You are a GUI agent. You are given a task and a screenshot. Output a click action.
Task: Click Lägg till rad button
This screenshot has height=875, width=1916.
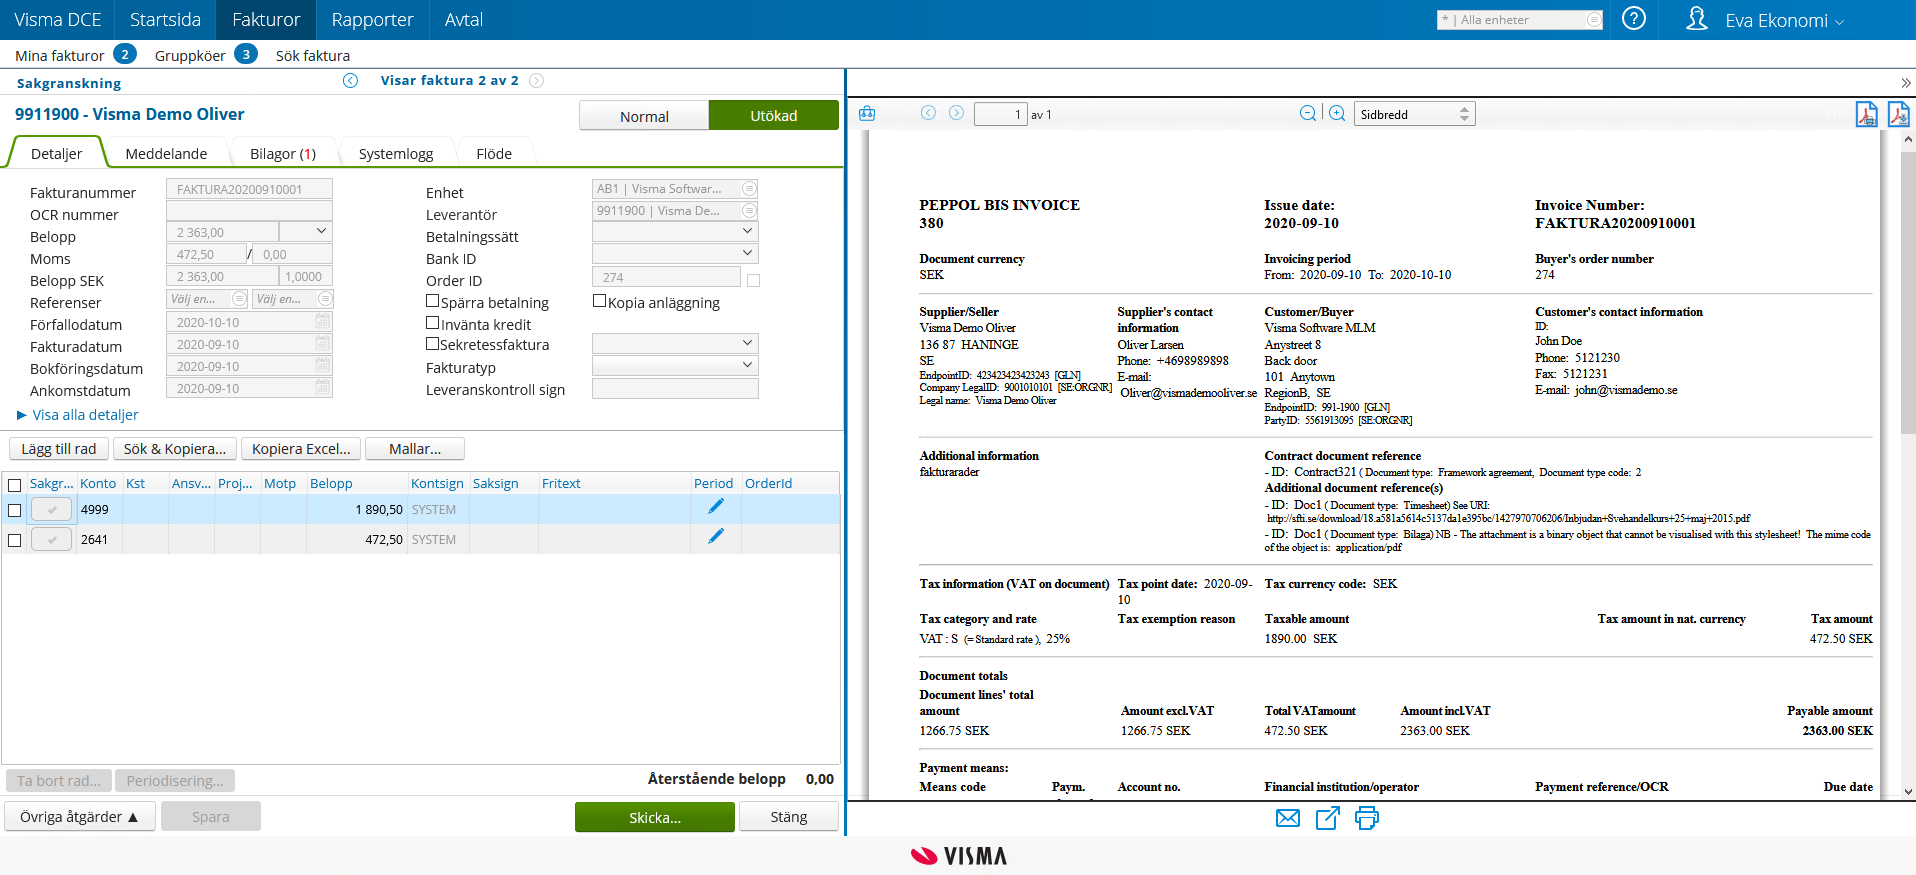click(x=59, y=449)
